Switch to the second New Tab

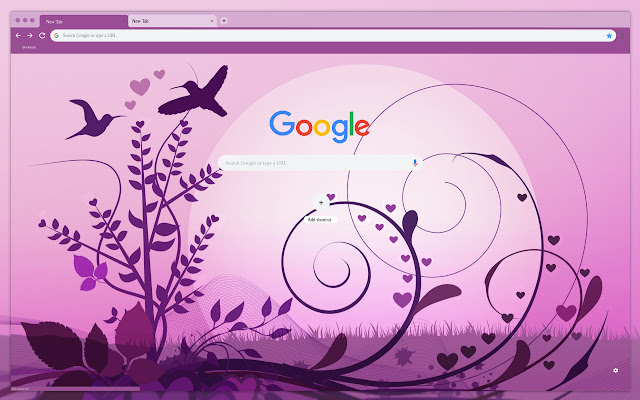tap(172, 21)
